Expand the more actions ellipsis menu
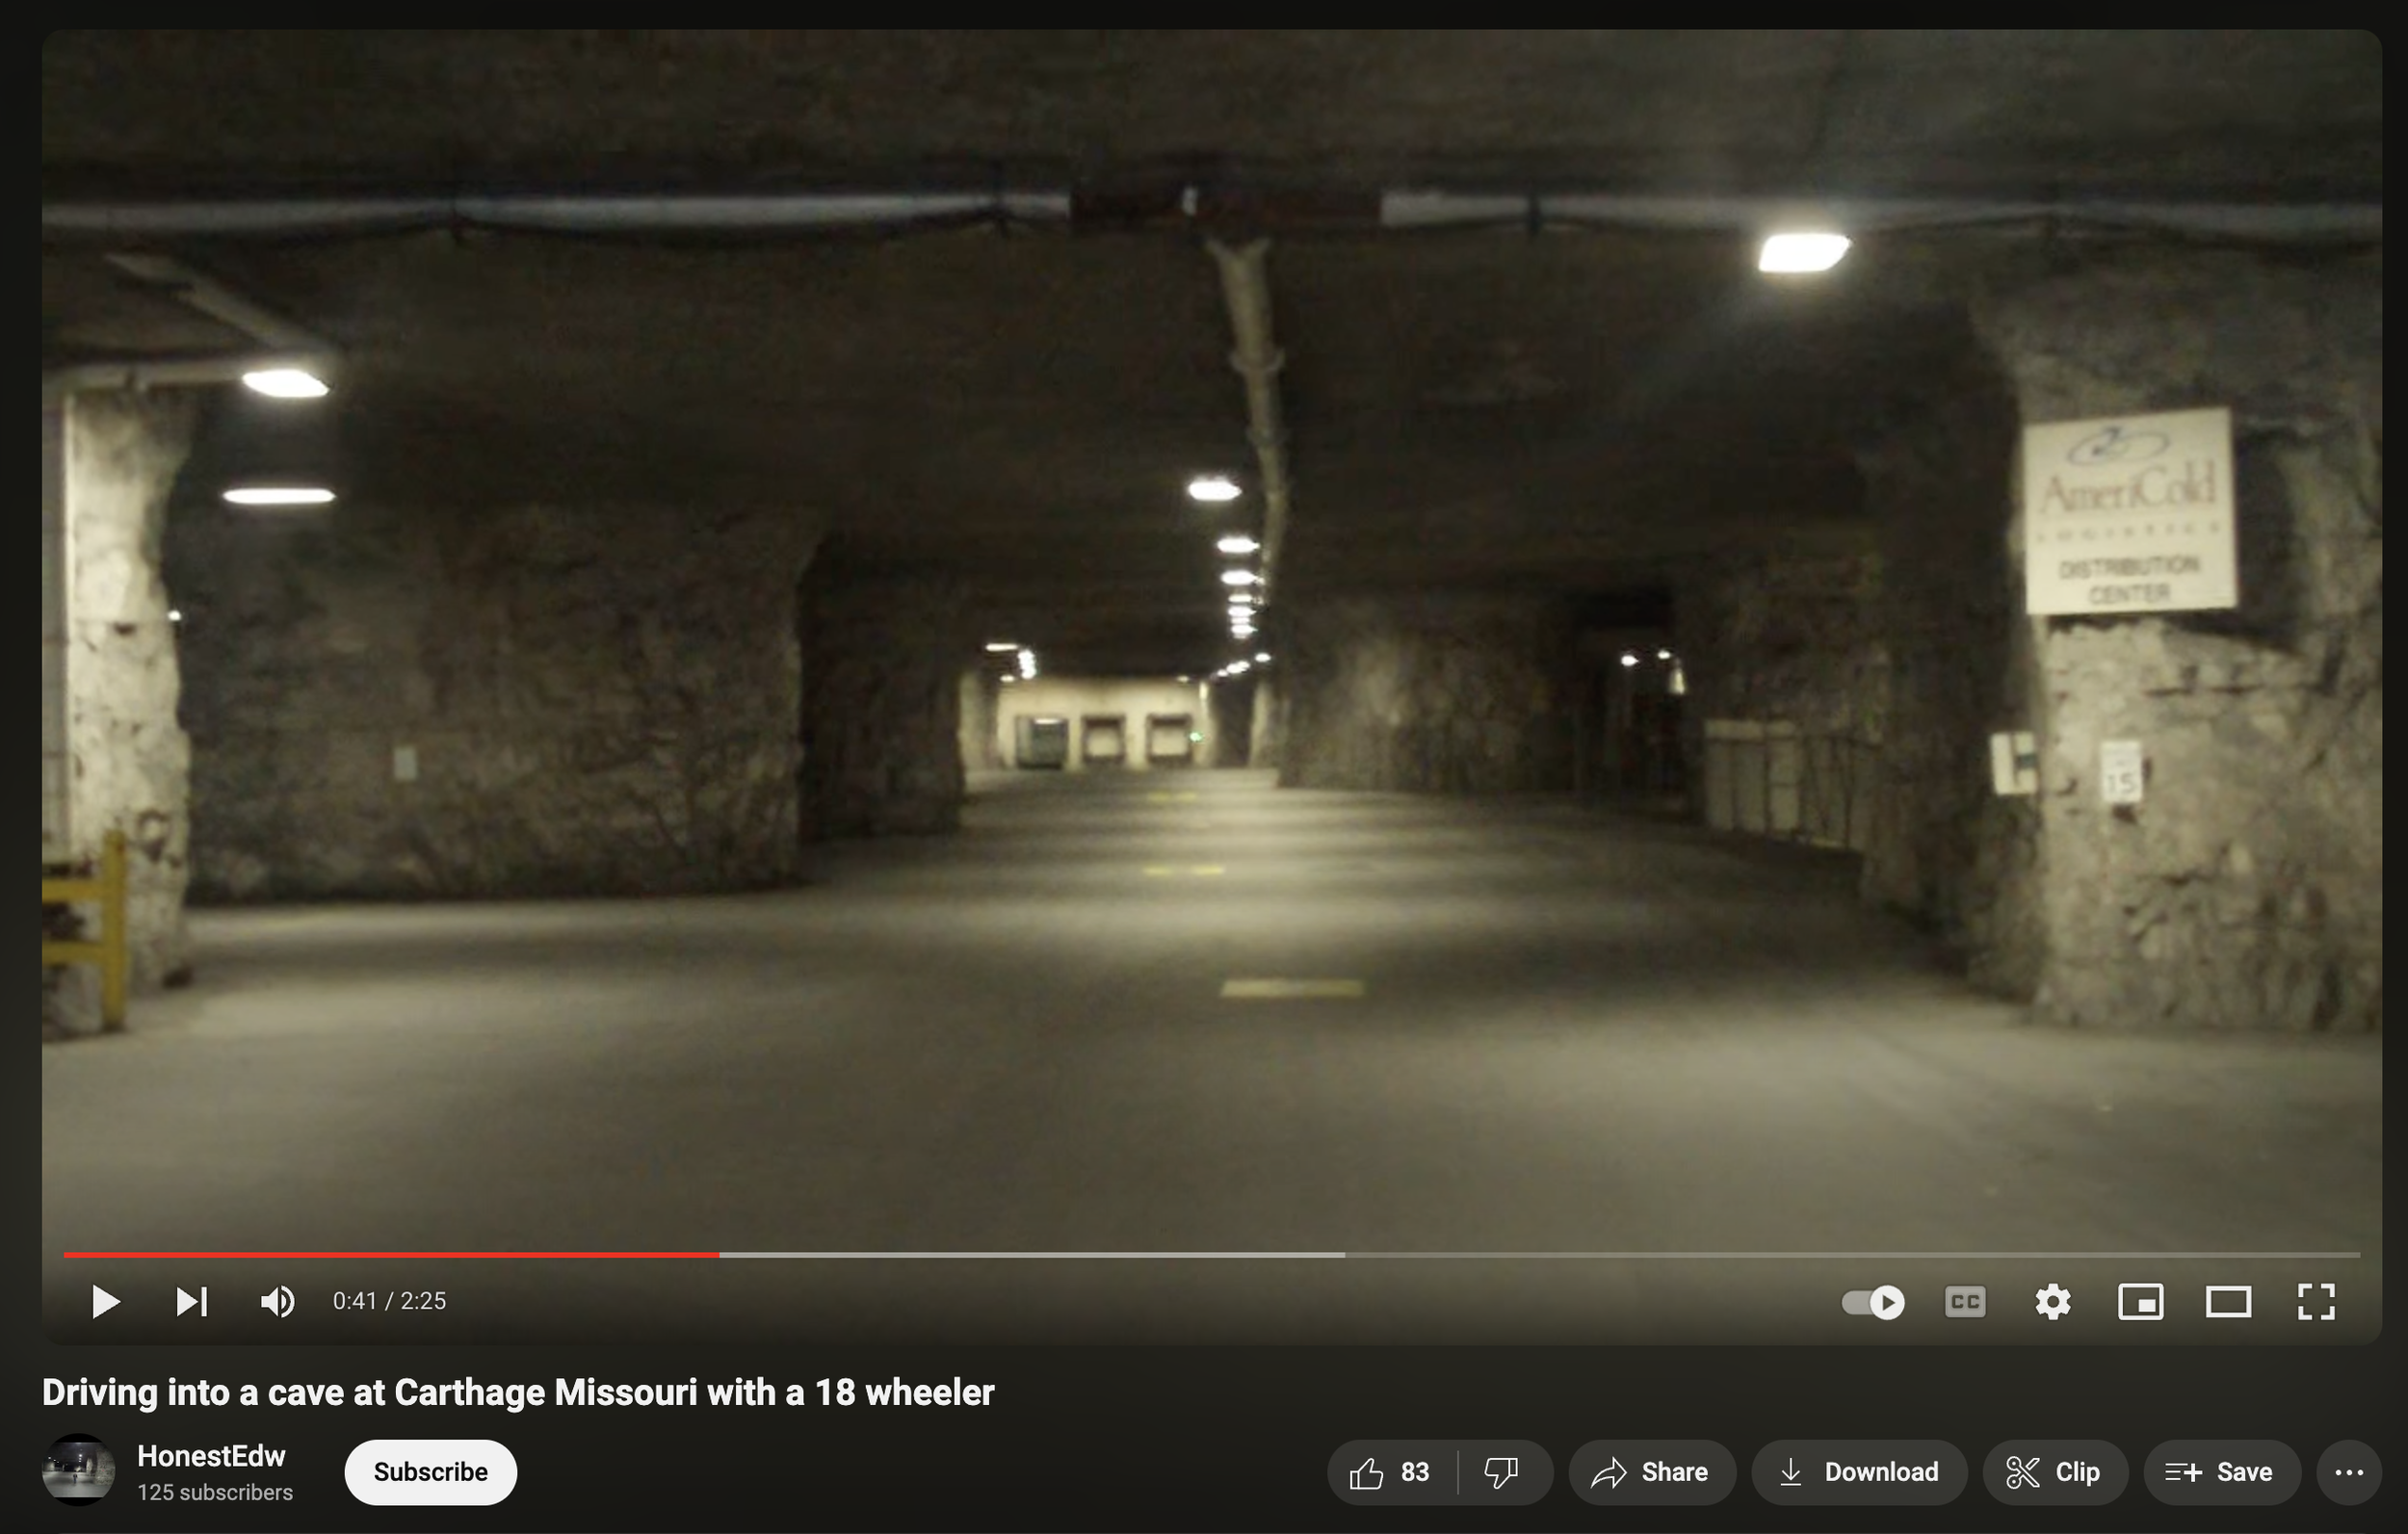The image size is (2408, 1534). pyautogui.click(x=2348, y=1472)
